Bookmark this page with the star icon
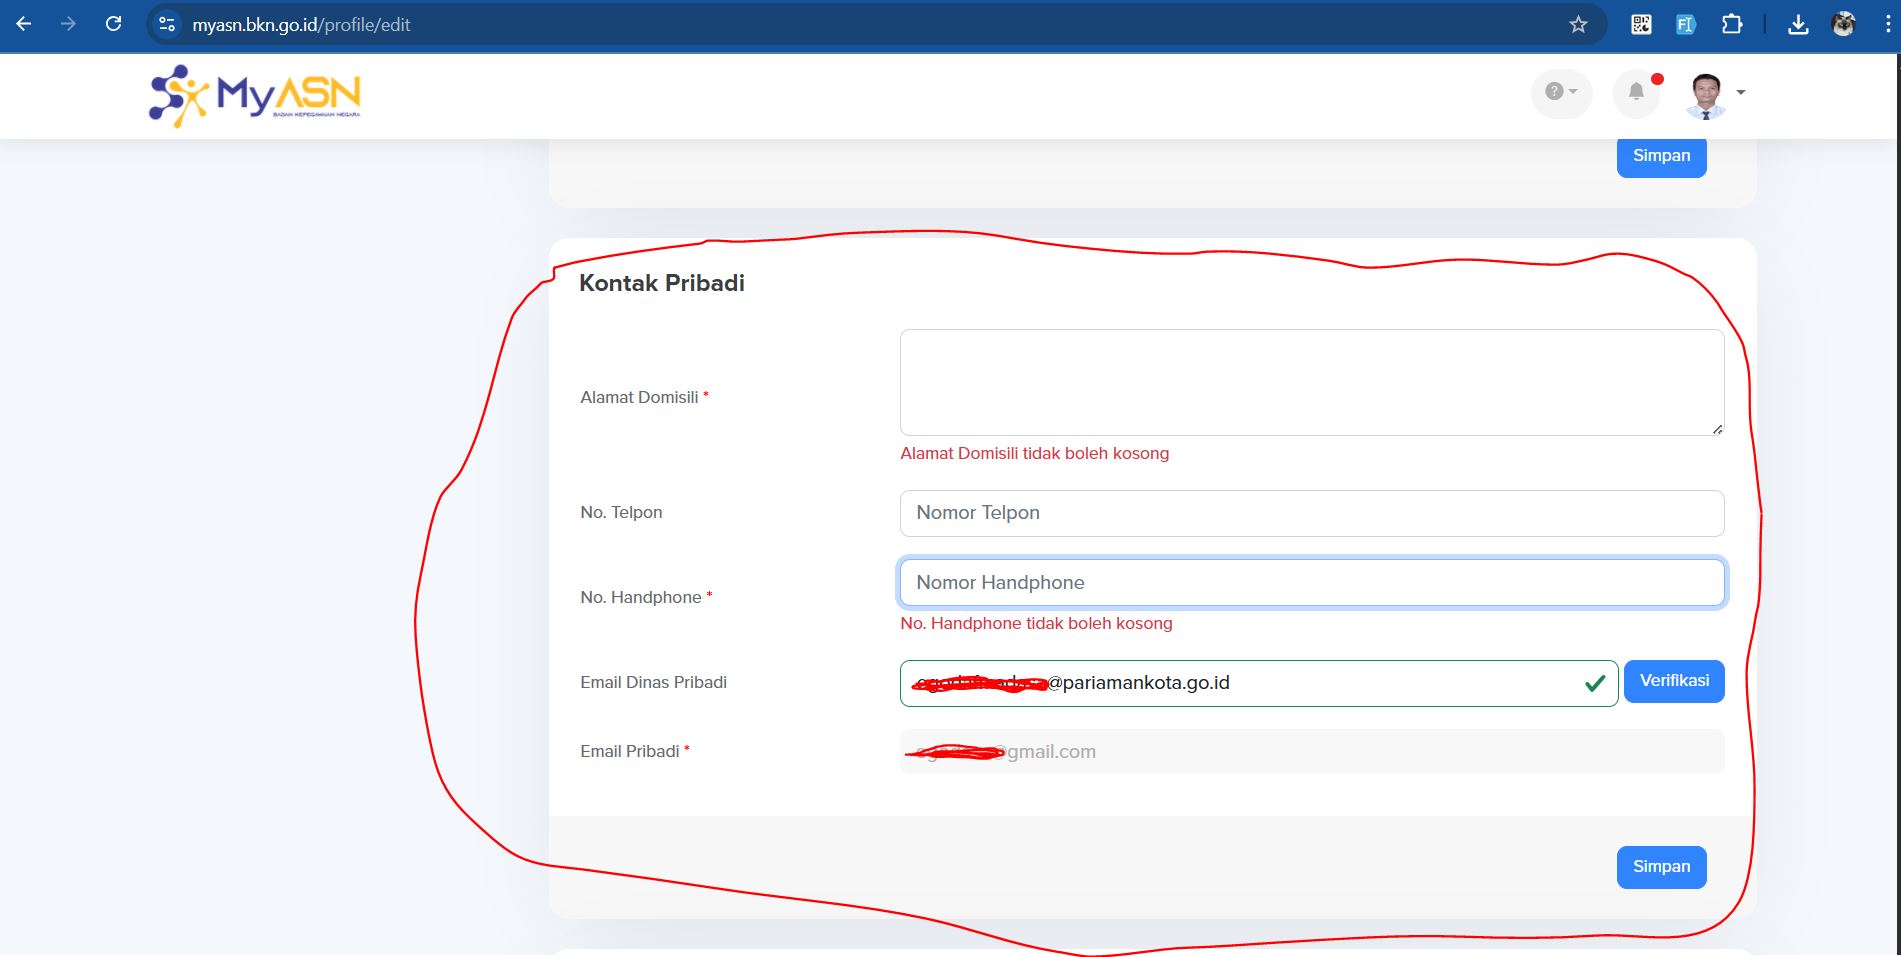 coord(1578,25)
